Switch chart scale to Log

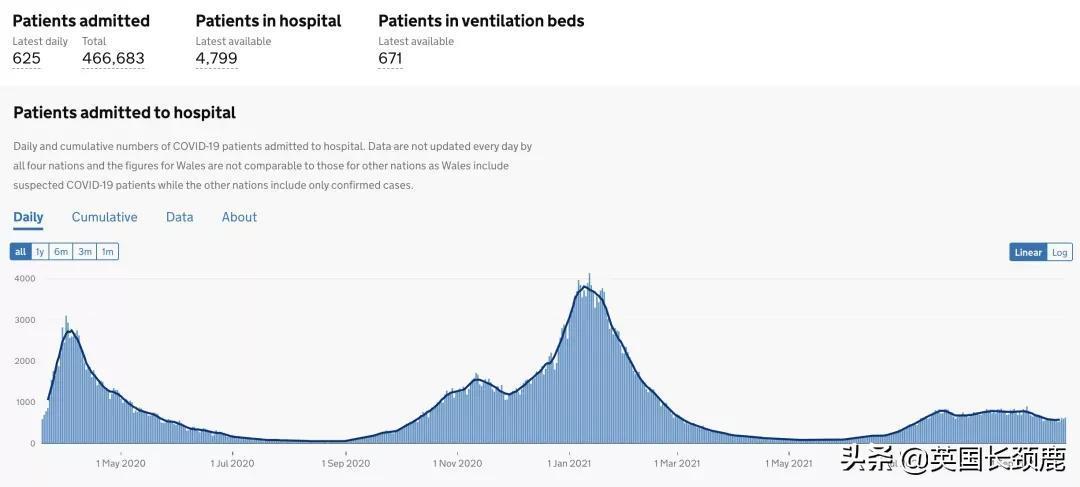click(1059, 253)
